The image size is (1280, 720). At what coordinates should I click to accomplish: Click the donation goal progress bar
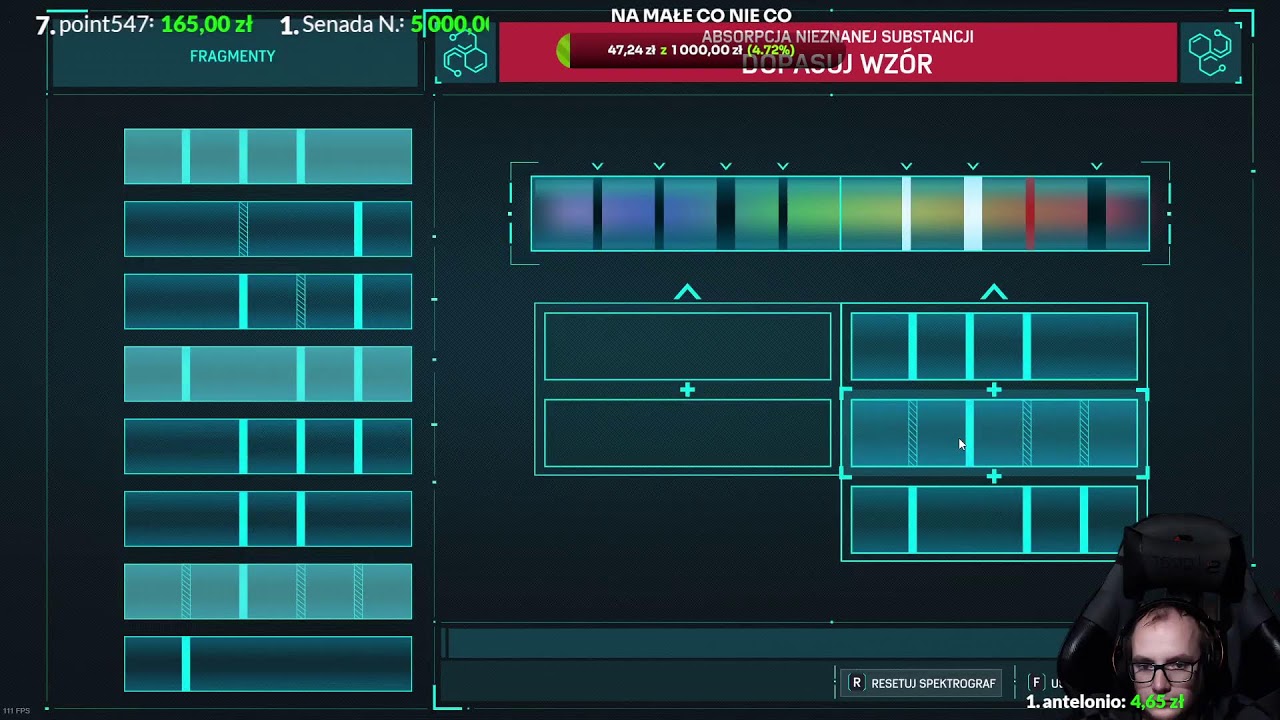[x=700, y=50]
